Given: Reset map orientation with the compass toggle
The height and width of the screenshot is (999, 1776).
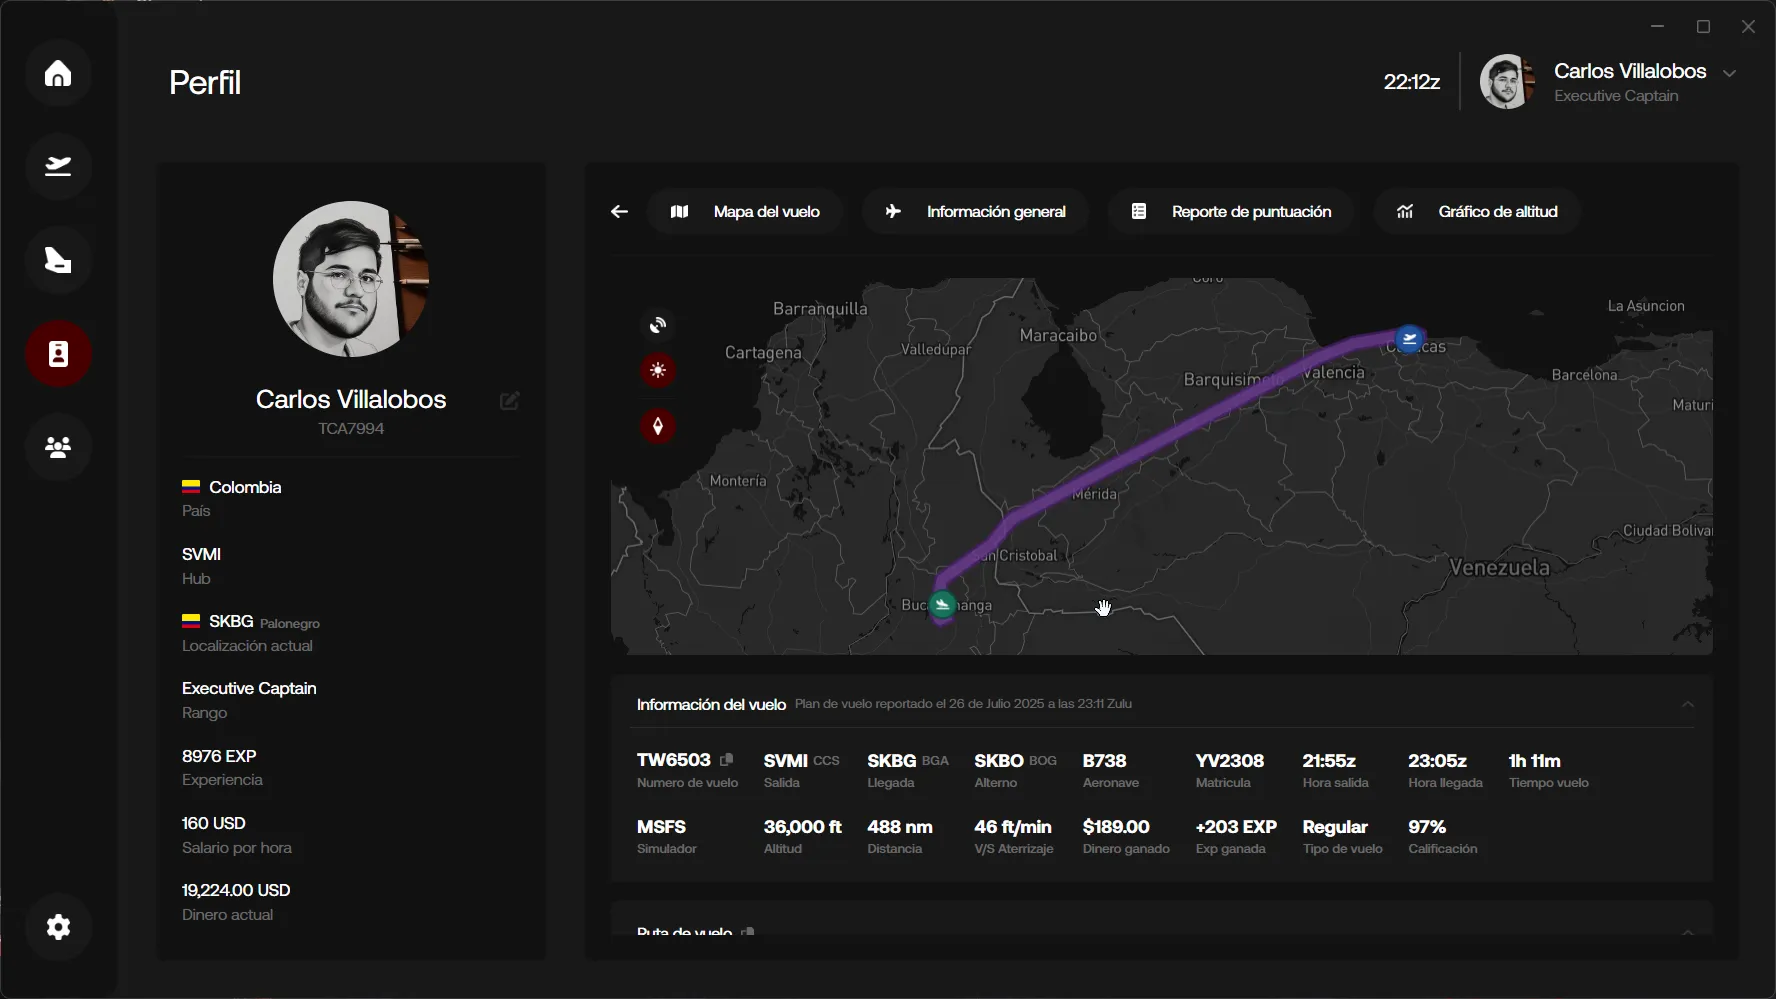Looking at the screenshot, I should point(657,426).
